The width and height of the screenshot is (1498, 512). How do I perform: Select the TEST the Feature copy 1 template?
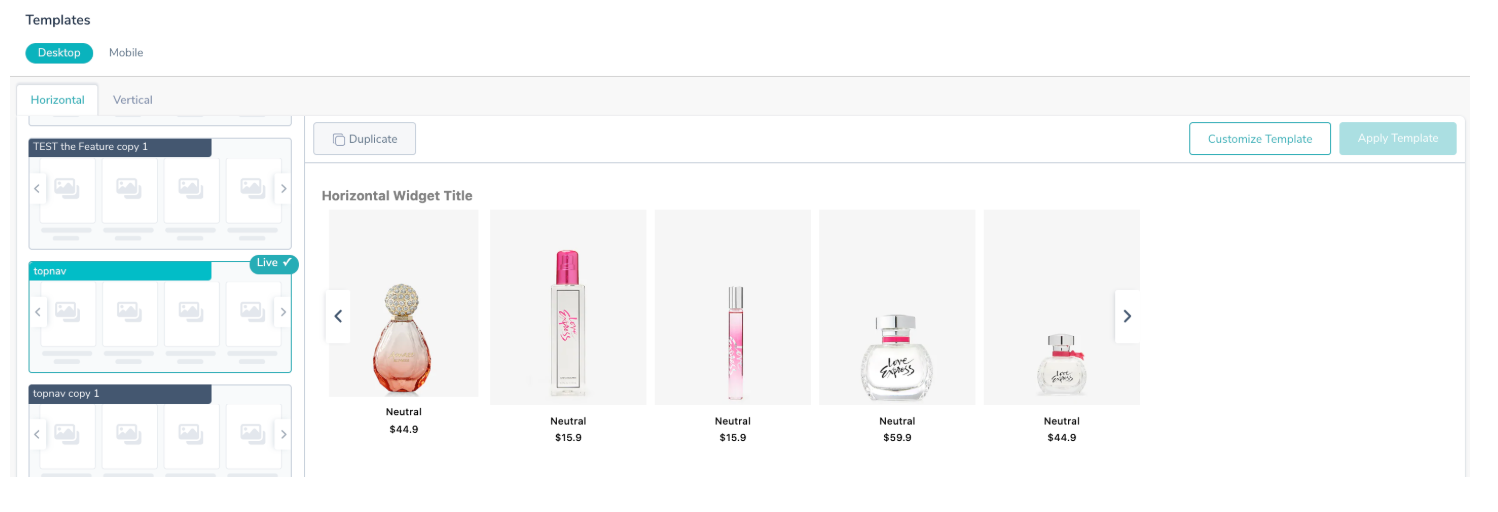pos(160,194)
